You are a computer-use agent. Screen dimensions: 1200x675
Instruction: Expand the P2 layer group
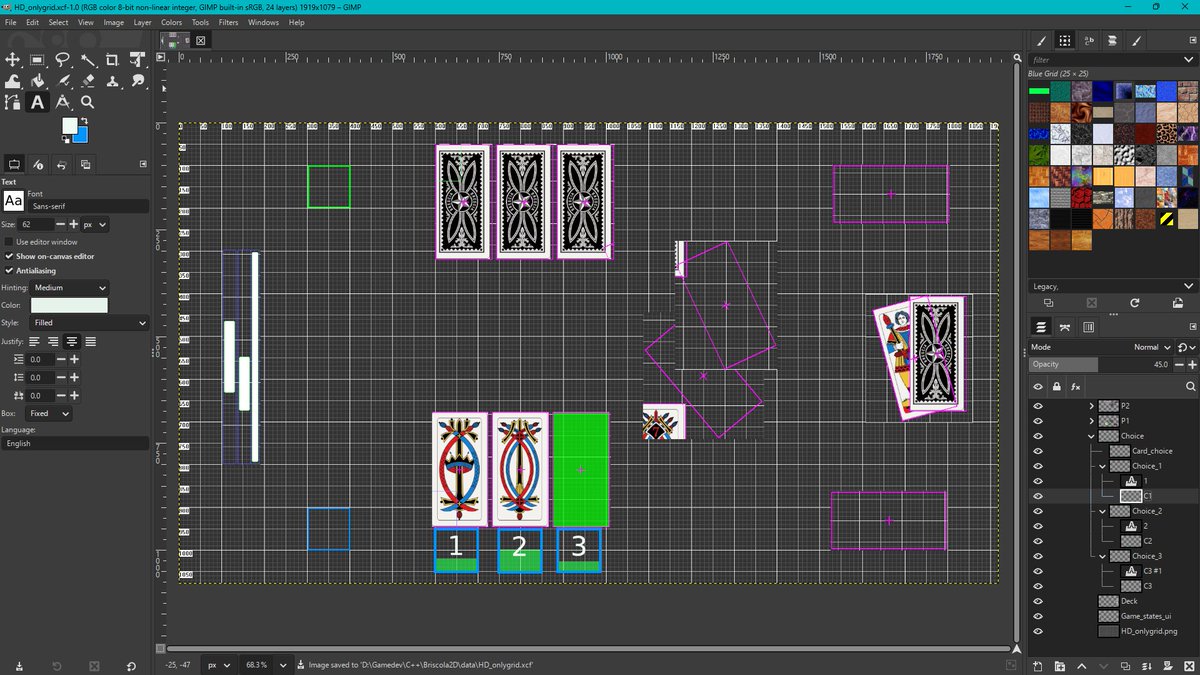(1091, 406)
